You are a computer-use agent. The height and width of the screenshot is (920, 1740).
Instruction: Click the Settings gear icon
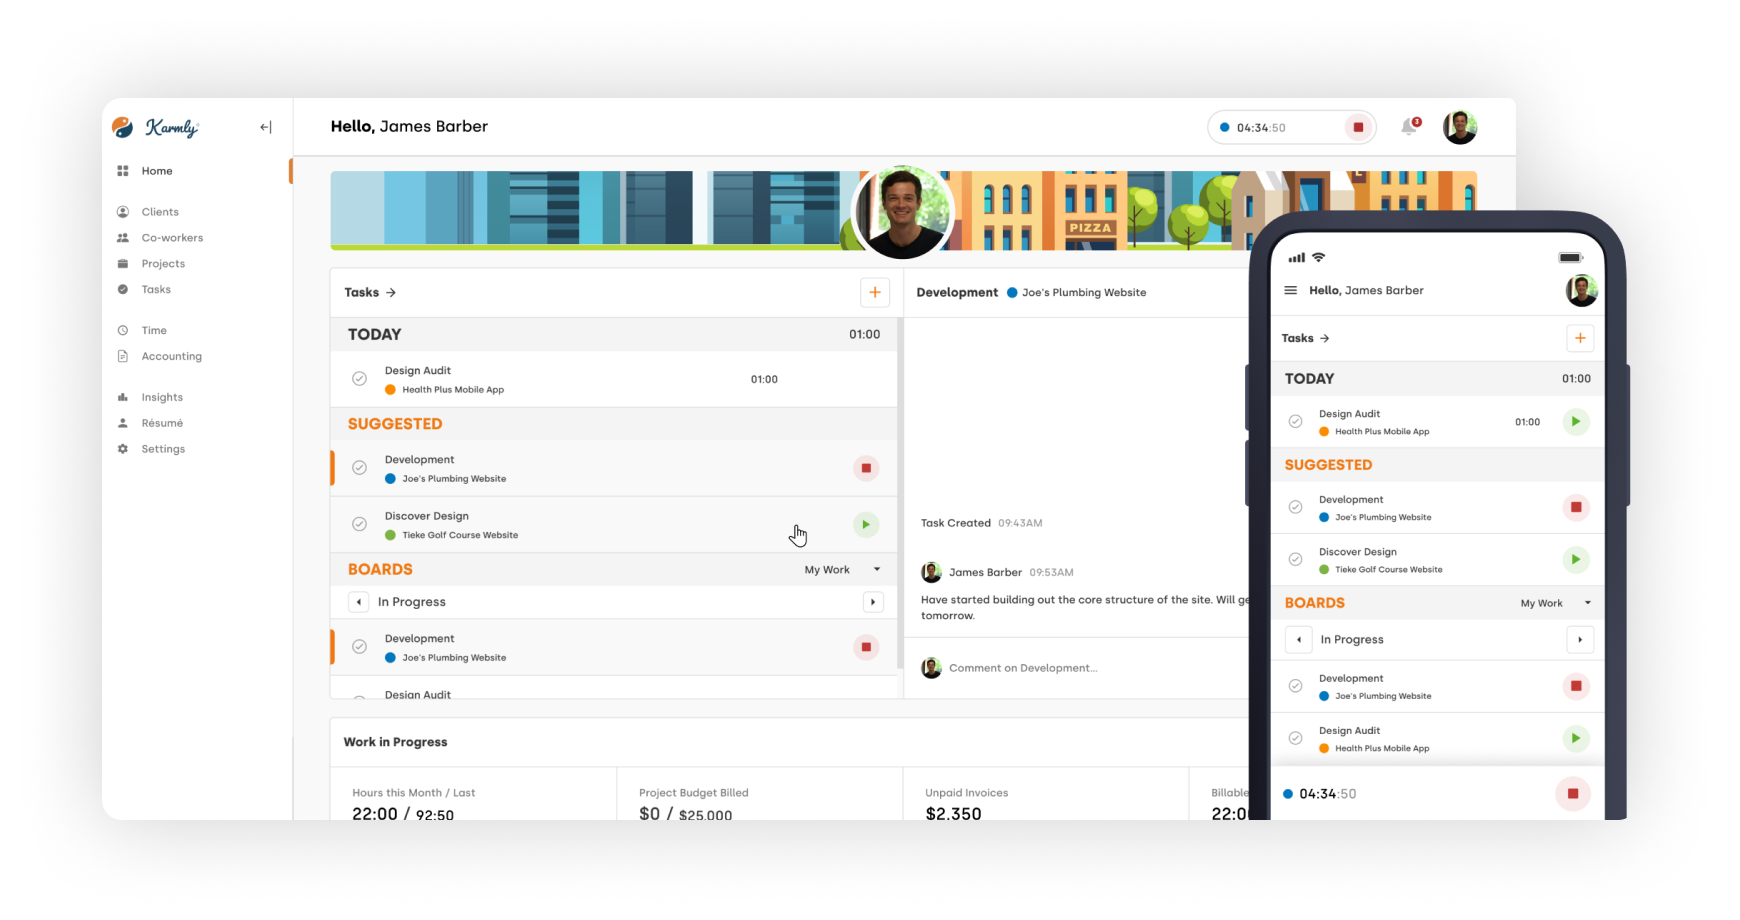tap(123, 449)
